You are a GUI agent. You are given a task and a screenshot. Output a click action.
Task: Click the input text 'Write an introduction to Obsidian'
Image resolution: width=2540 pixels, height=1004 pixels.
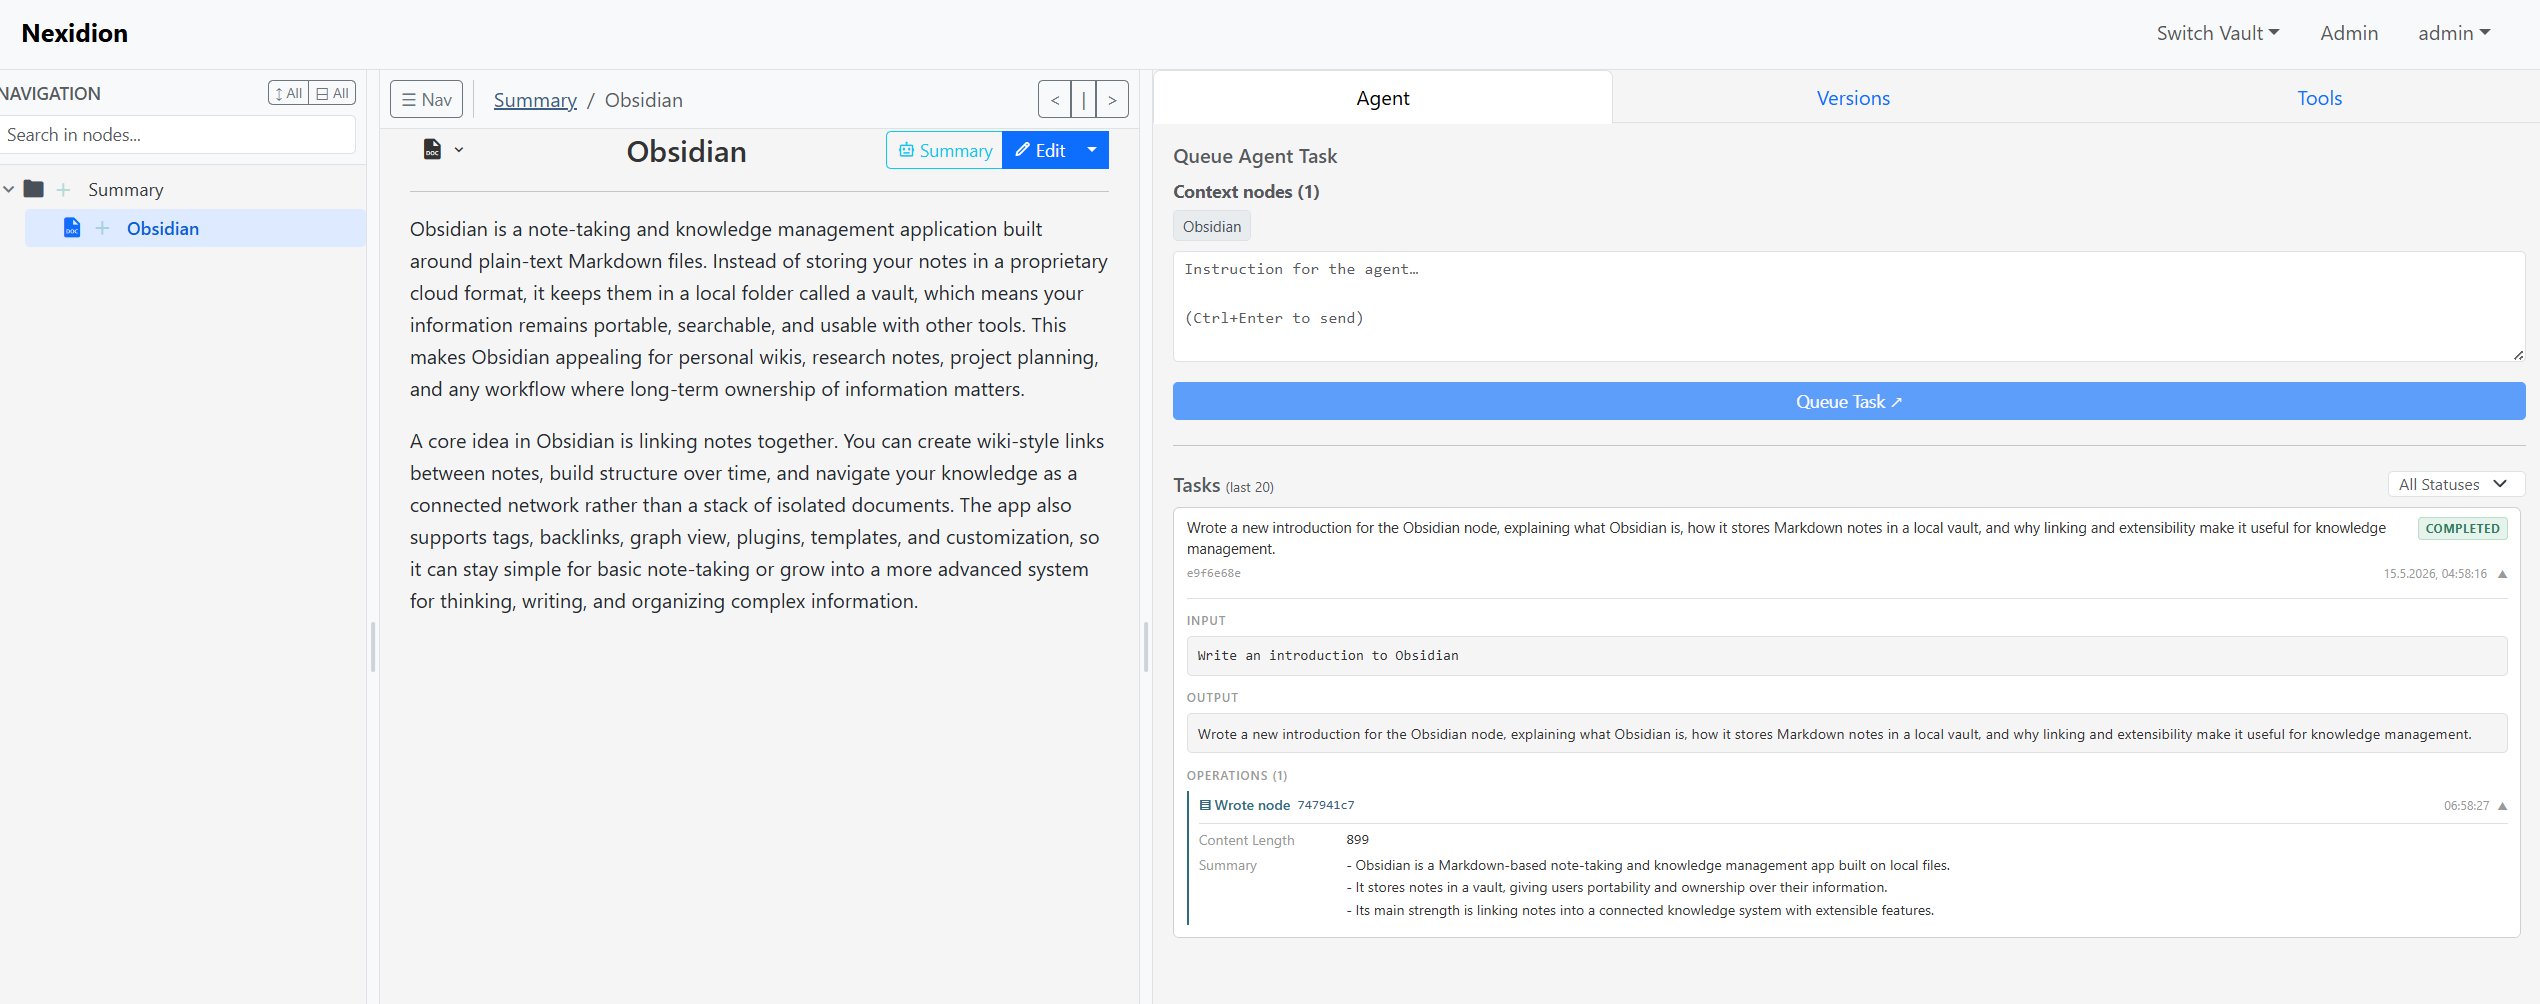tap(1327, 656)
